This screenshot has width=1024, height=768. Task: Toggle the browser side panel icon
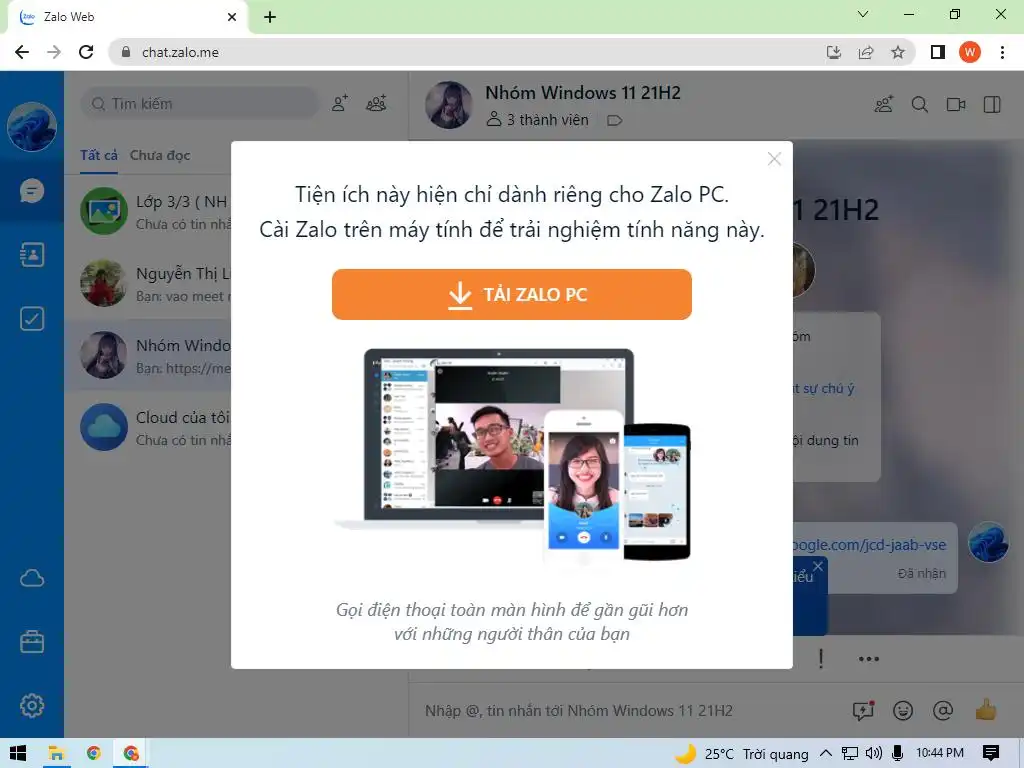pos(938,52)
